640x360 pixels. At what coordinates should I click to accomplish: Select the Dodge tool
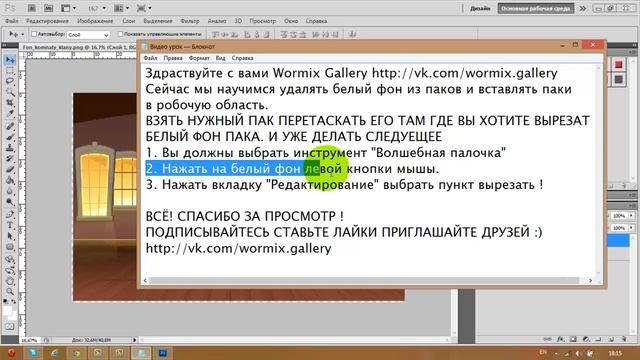coord(10,202)
